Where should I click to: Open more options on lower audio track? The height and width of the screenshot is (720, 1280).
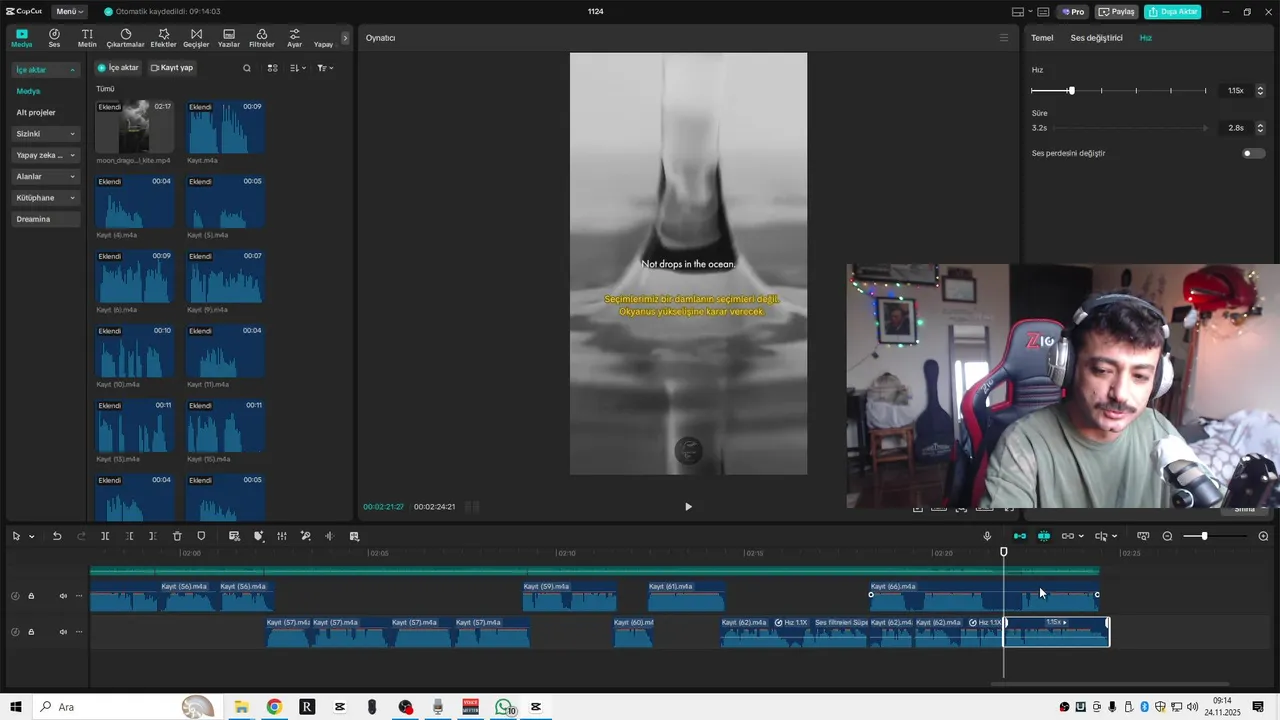point(79,632)
